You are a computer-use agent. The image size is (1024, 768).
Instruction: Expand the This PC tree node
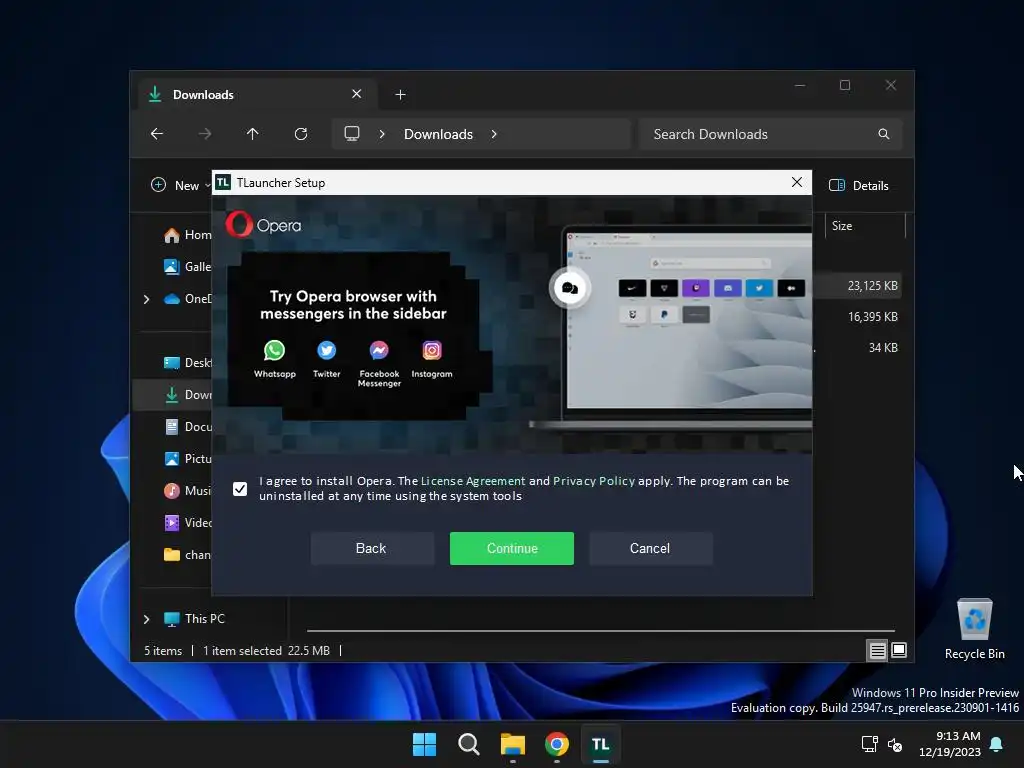pos(146,619)
